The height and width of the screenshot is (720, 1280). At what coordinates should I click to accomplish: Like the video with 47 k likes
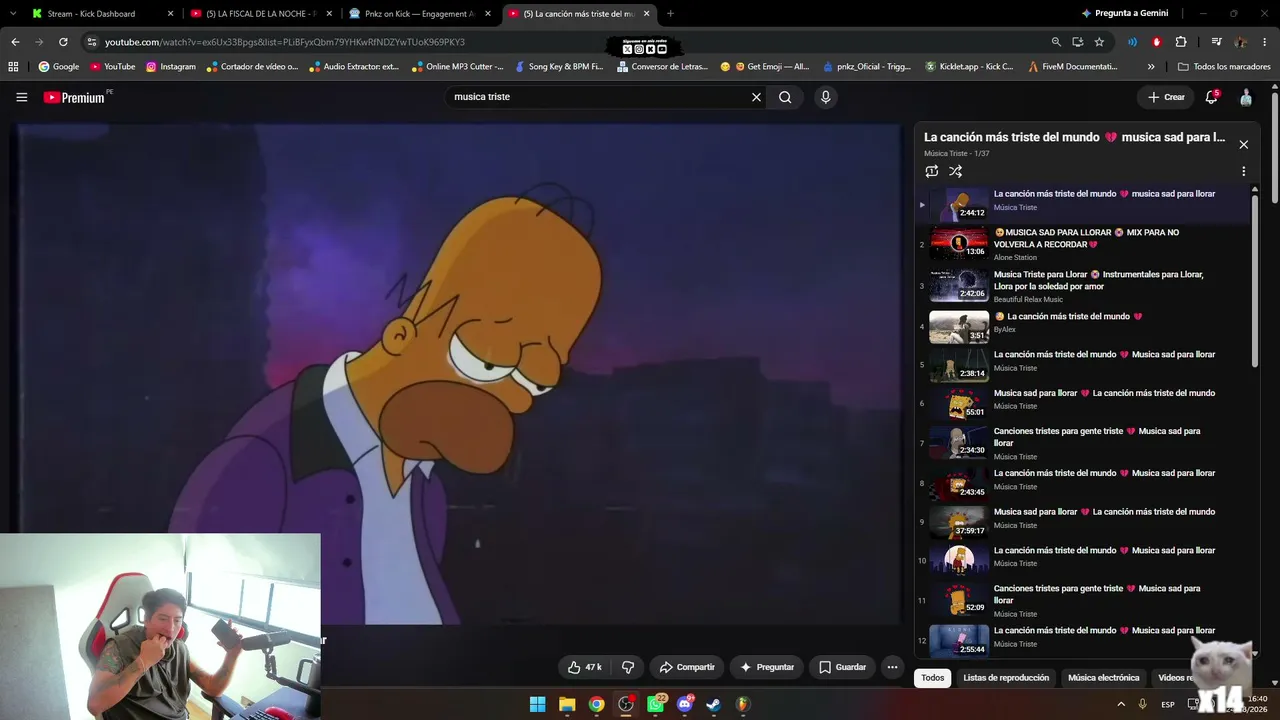point(585,667)
